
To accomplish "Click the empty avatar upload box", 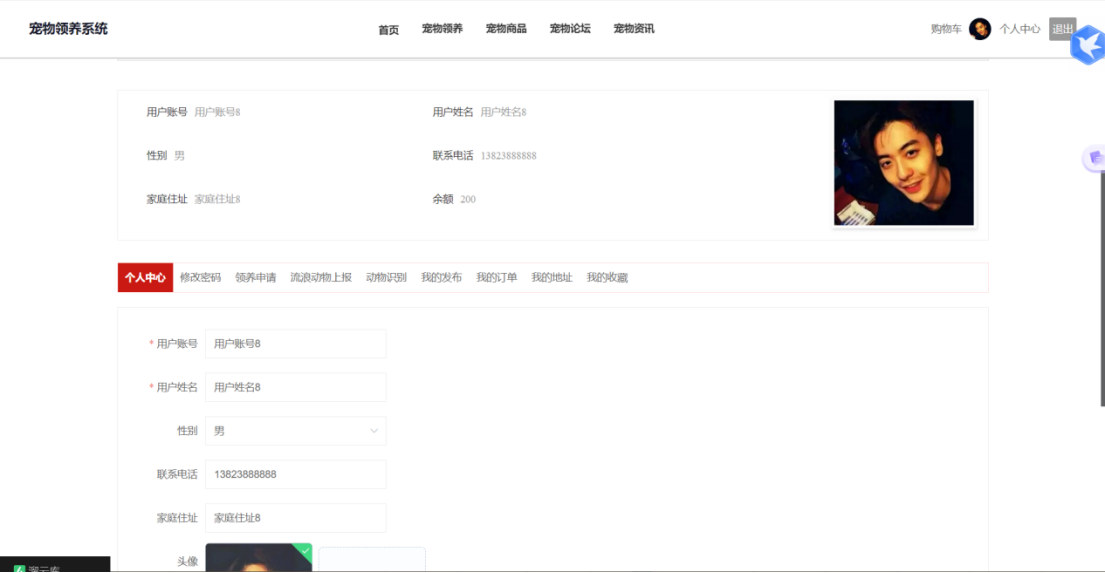I will tap(372, 560).
